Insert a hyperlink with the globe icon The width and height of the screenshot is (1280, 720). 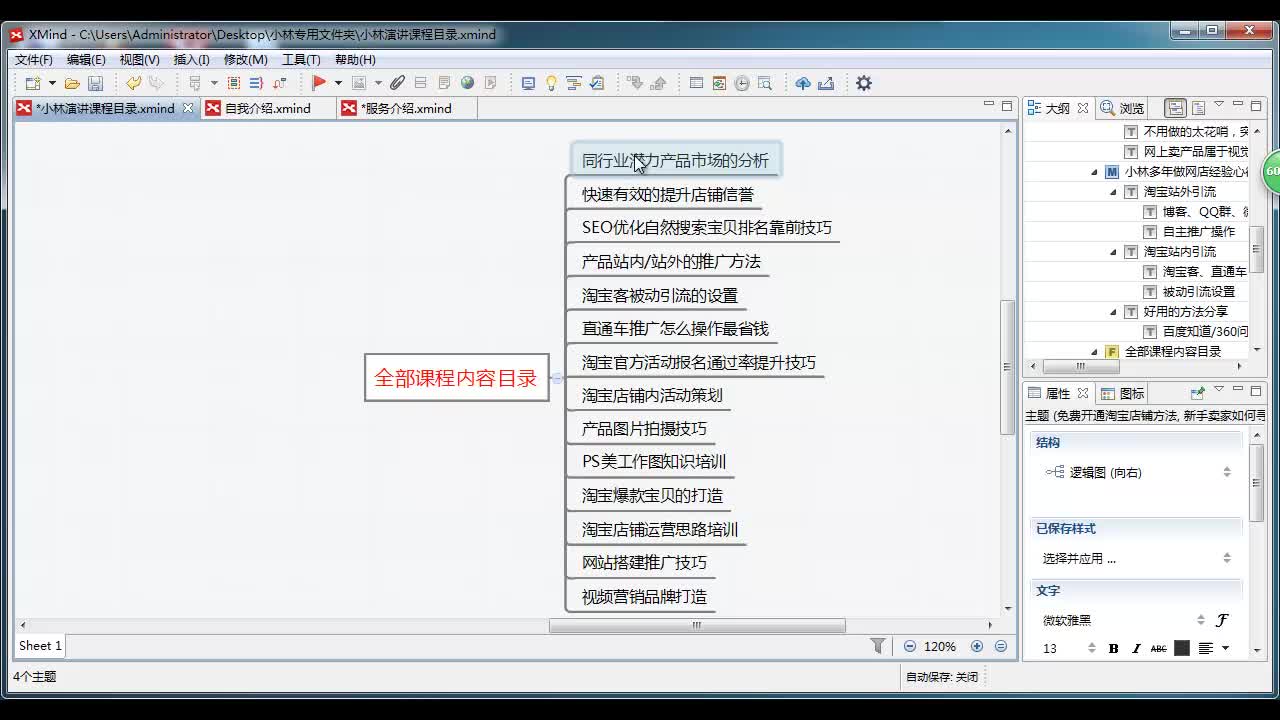click(x=467, y=83)
